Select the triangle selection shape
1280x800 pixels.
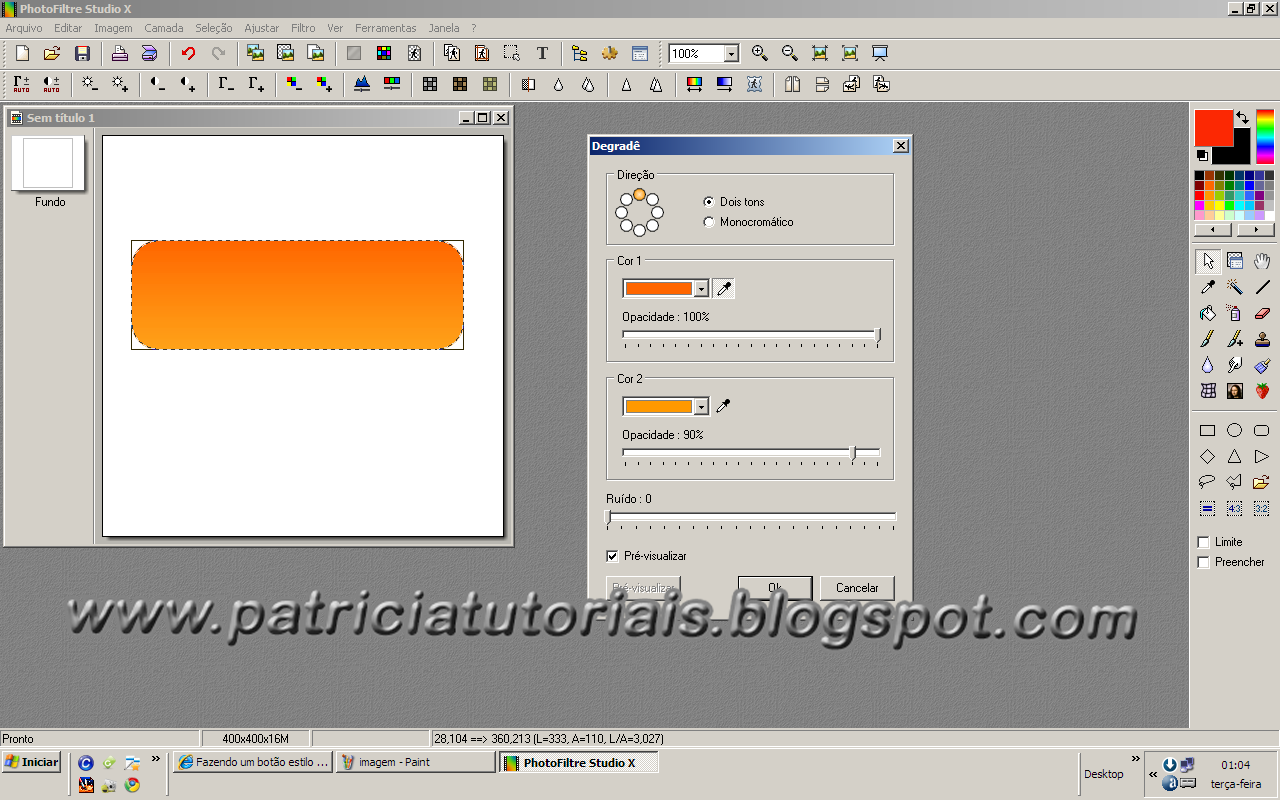coord(1235,457)
